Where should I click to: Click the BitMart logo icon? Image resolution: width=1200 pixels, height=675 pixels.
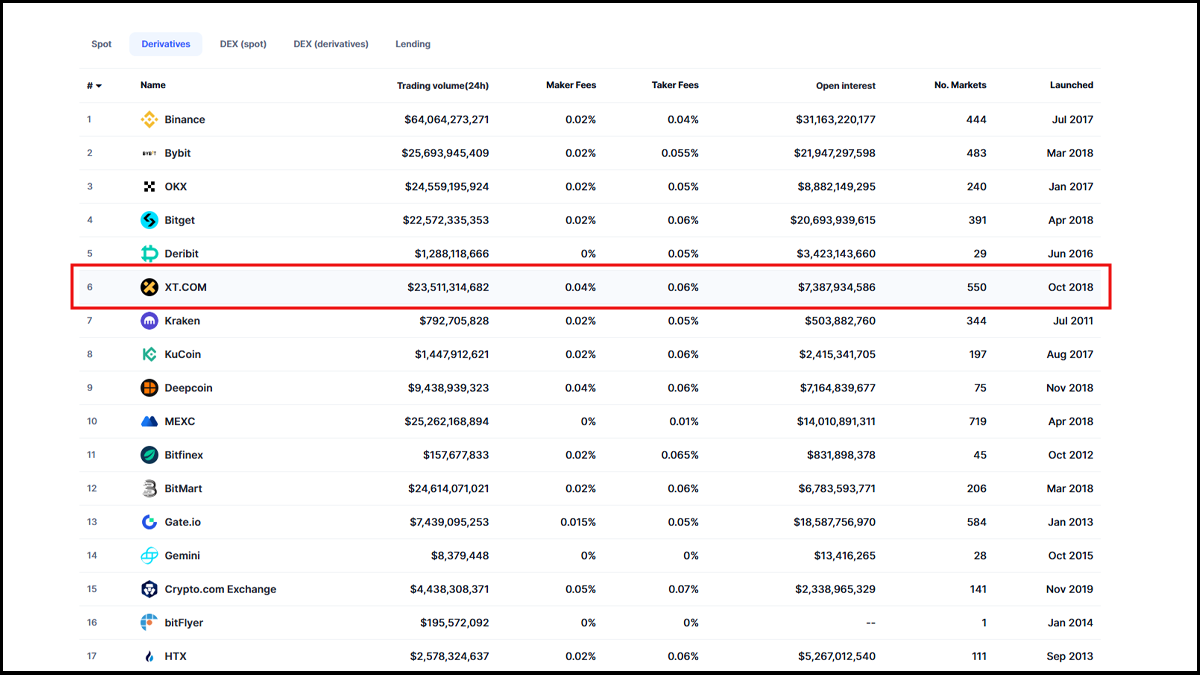click(x=149, y=488)
